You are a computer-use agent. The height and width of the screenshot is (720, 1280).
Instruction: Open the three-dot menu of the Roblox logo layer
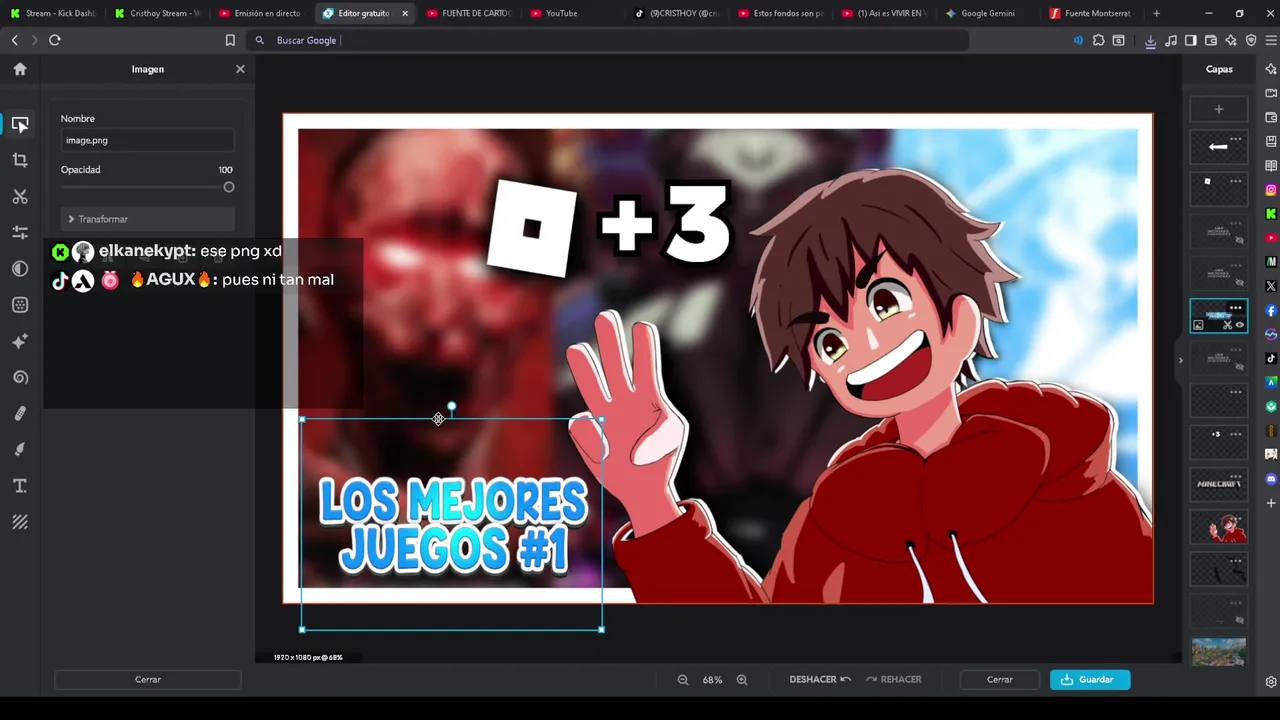1236,181
